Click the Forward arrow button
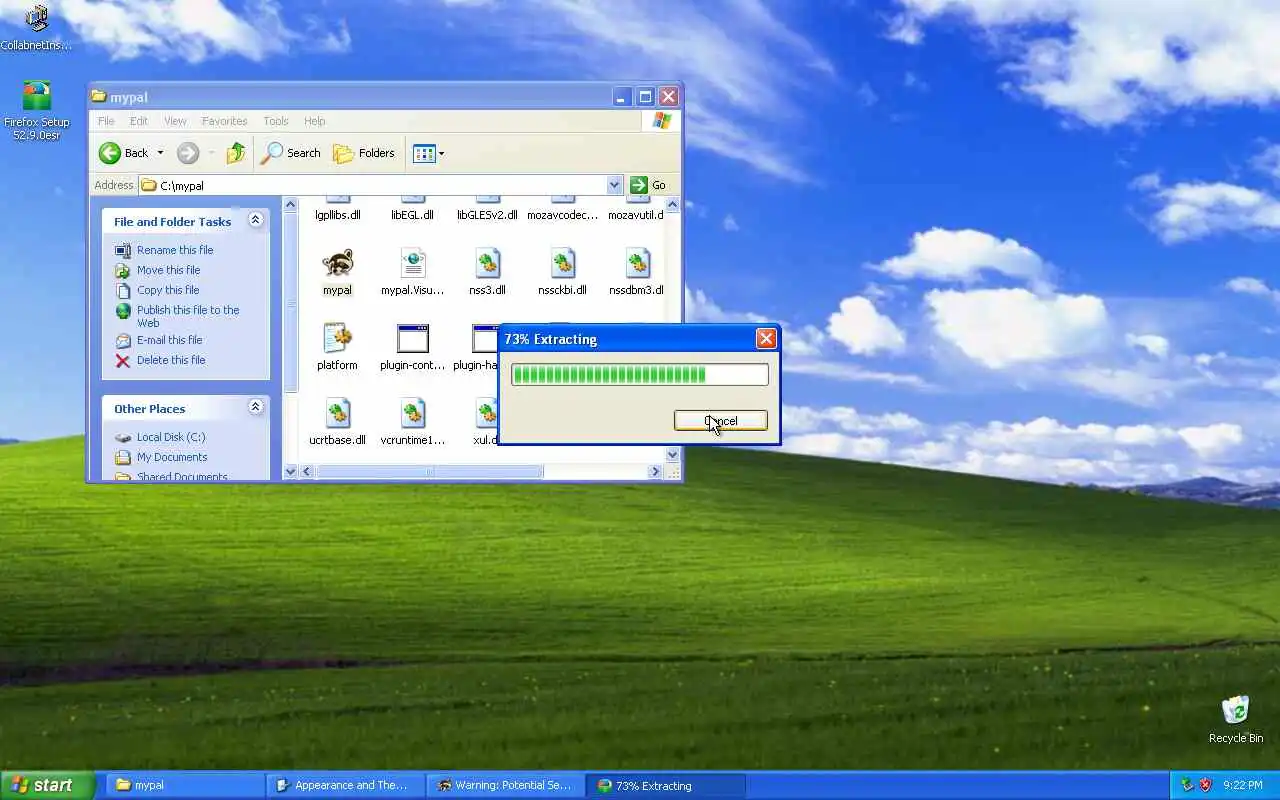This screenshot has width=1280, height=800. click(188, 153)
